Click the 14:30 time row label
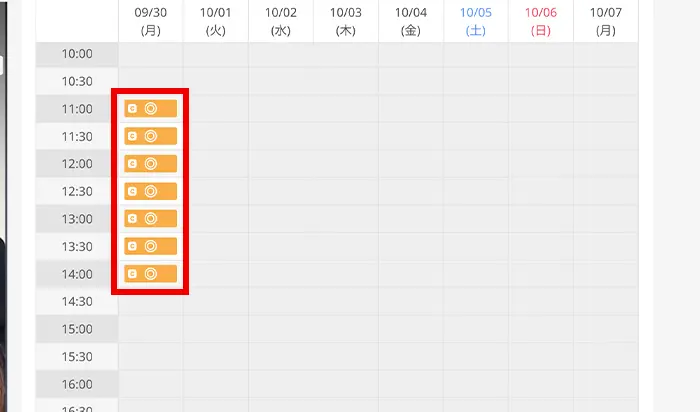The height and width of the screenshot is (412, 700). point(77,301)
